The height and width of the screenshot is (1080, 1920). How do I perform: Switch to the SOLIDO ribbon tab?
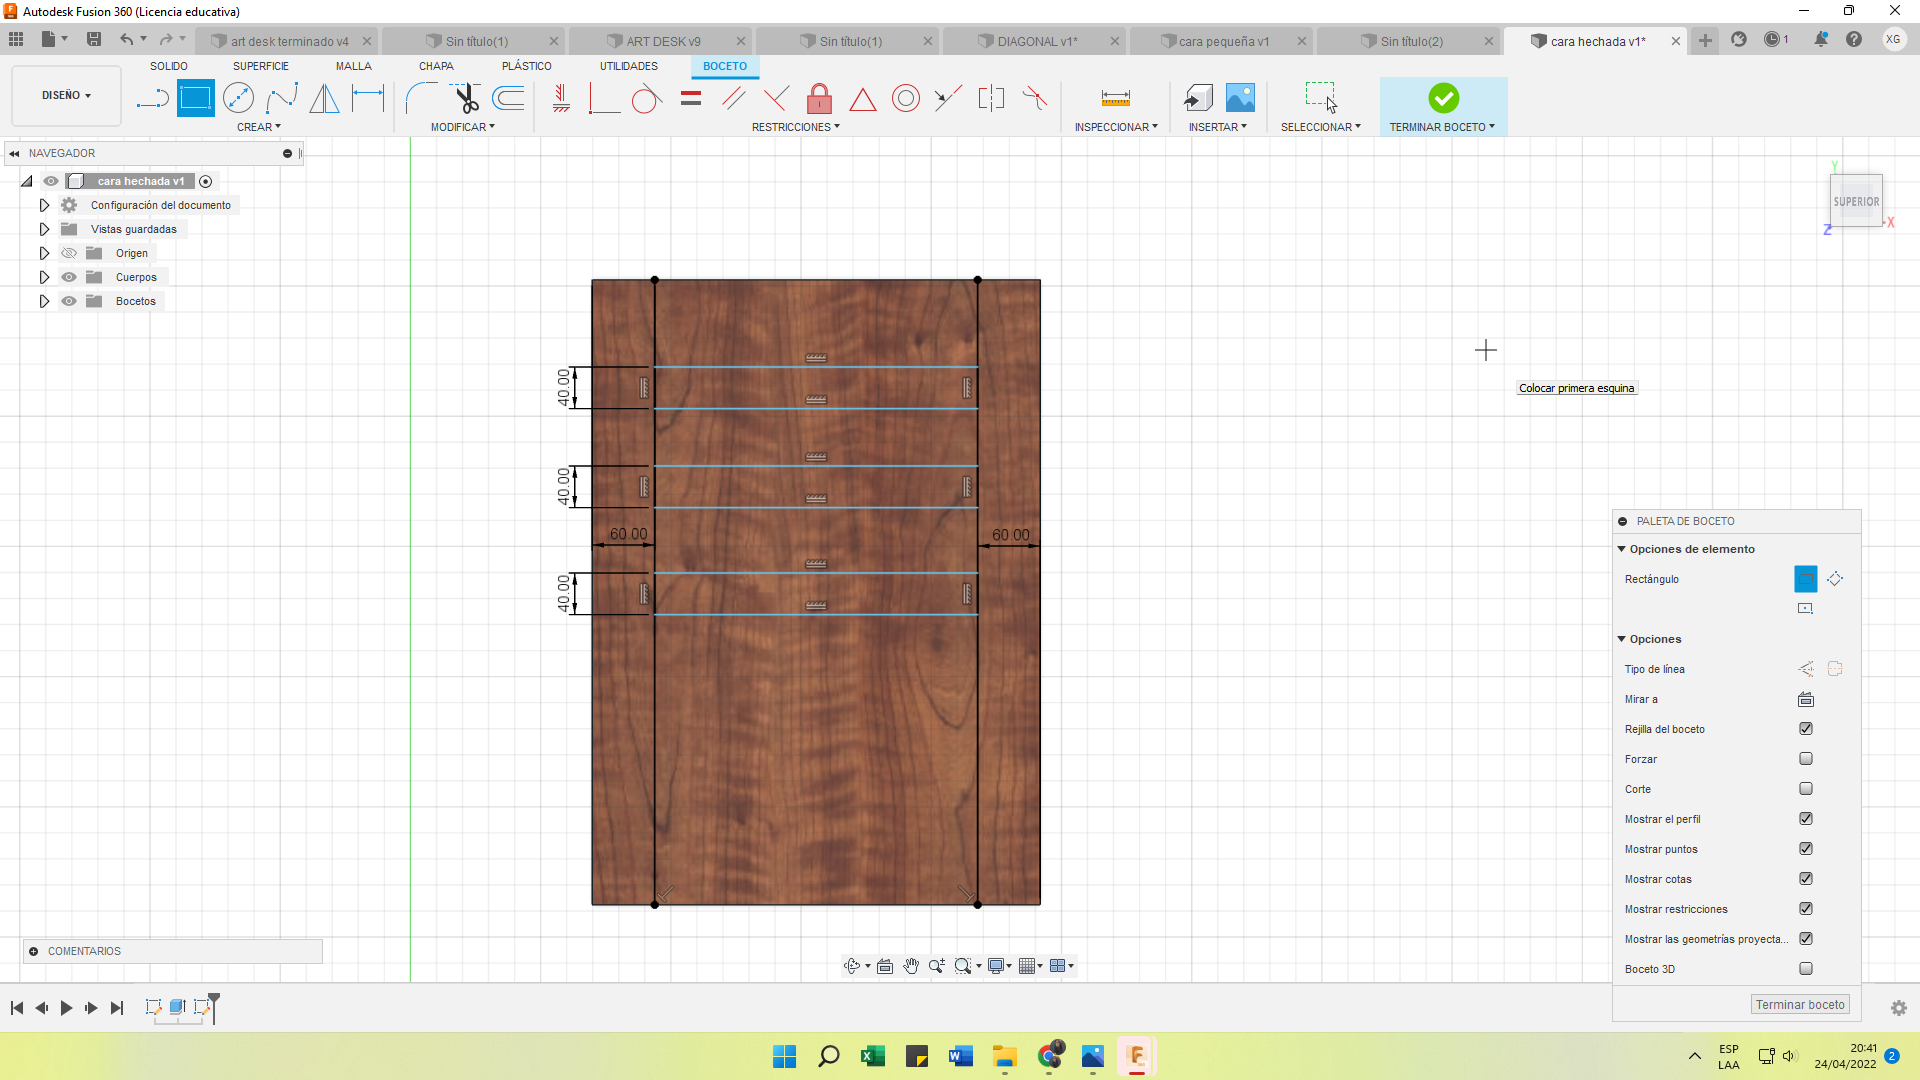coord(168,66)
